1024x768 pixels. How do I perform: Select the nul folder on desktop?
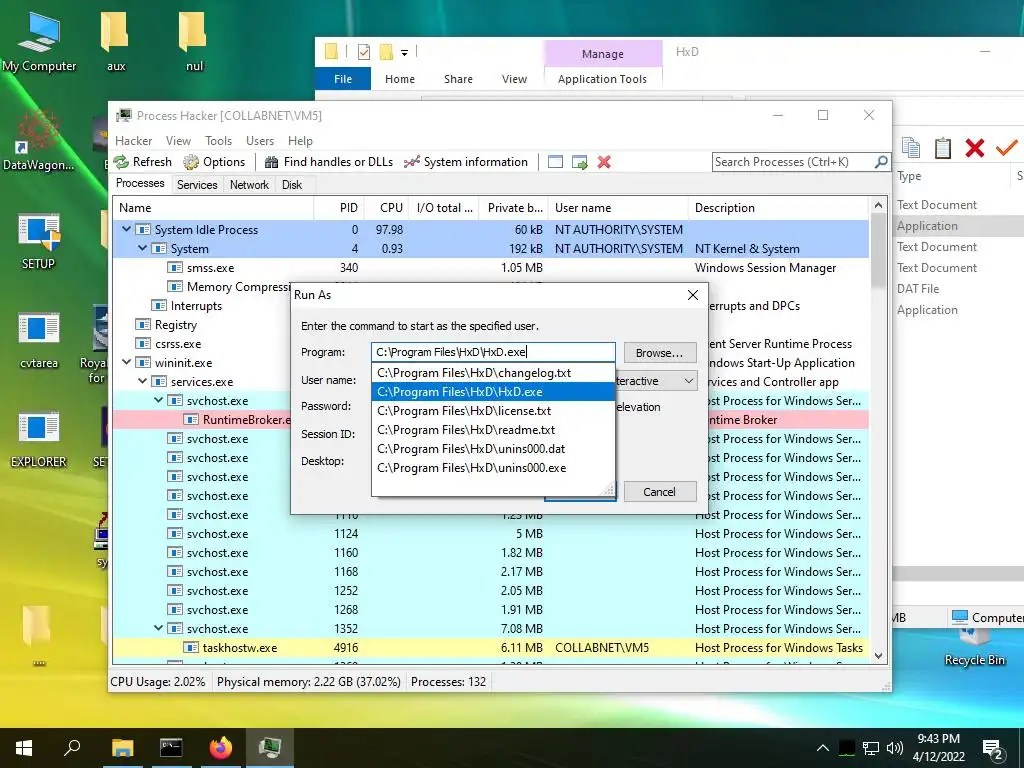tap(193, 40)
